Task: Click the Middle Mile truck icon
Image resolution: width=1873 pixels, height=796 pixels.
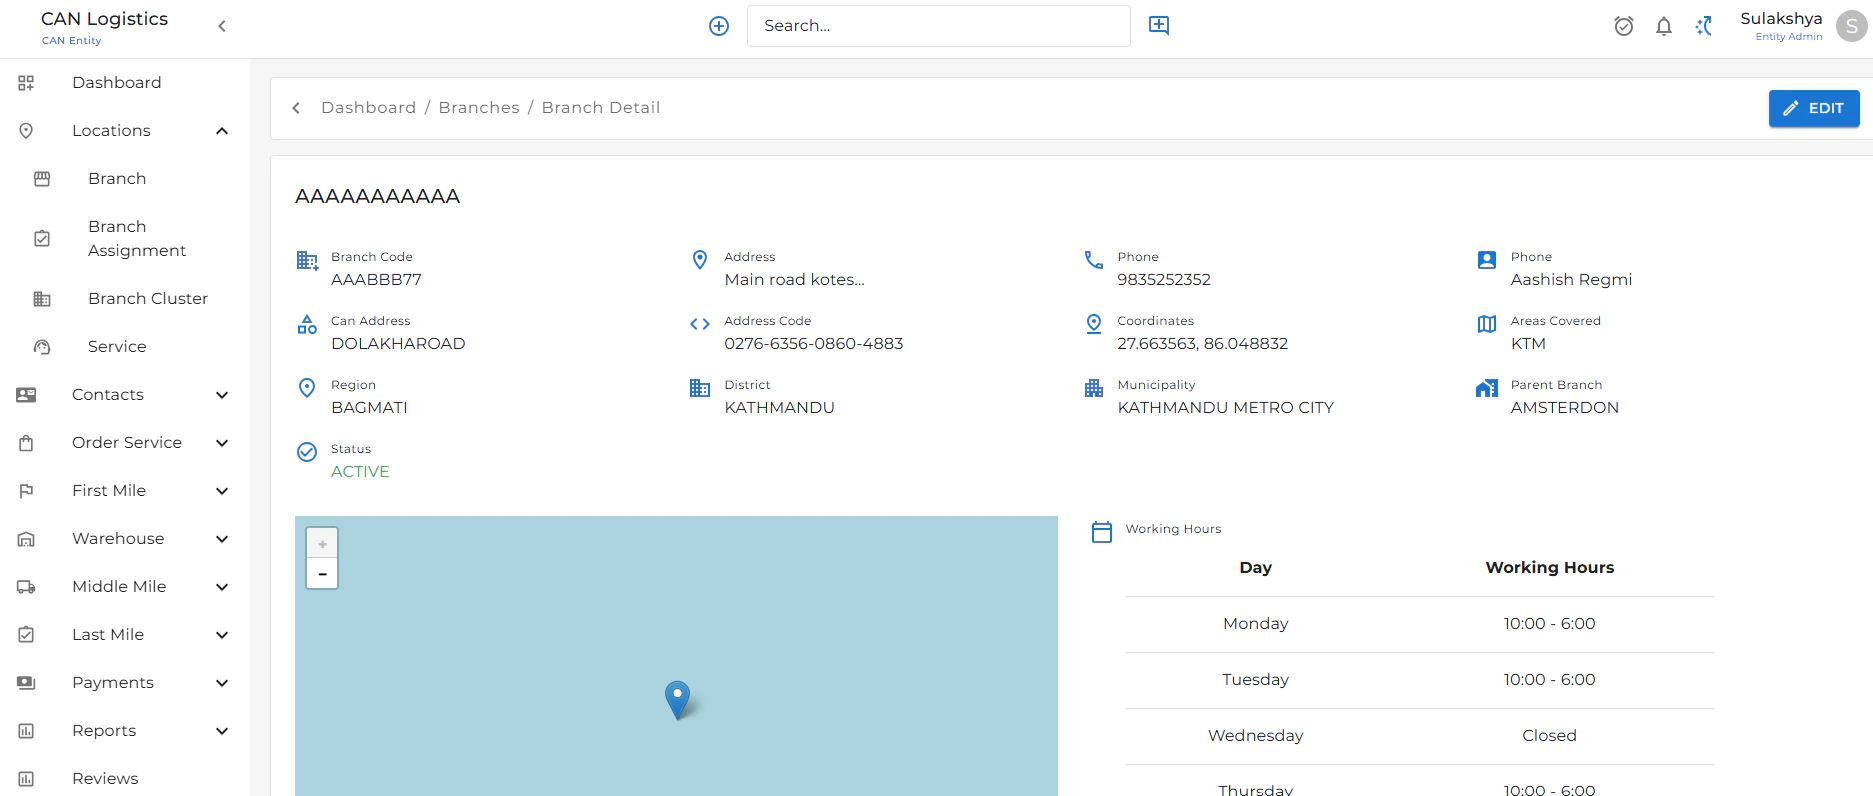Action: coord(26,587)
